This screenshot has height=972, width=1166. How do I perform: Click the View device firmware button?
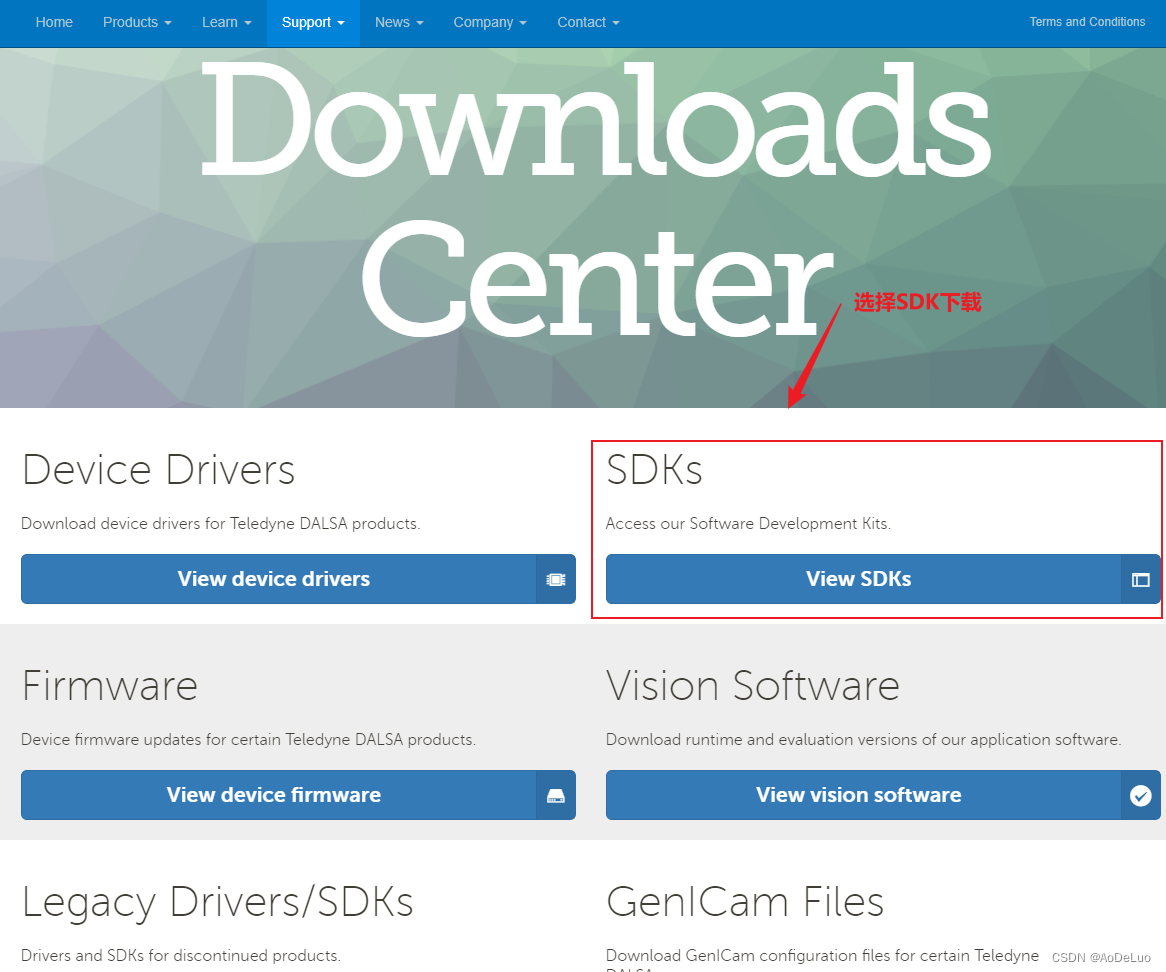tap(274, 795)
